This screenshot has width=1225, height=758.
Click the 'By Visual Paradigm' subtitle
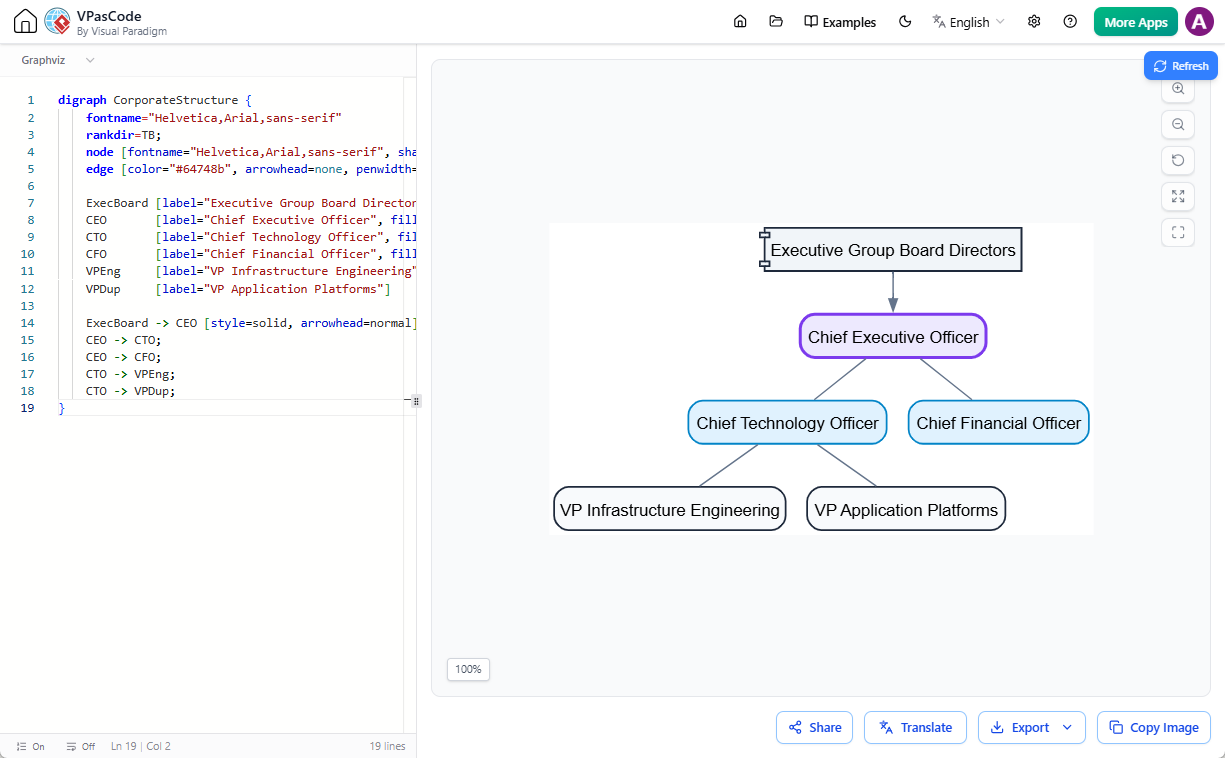(122, 31)
